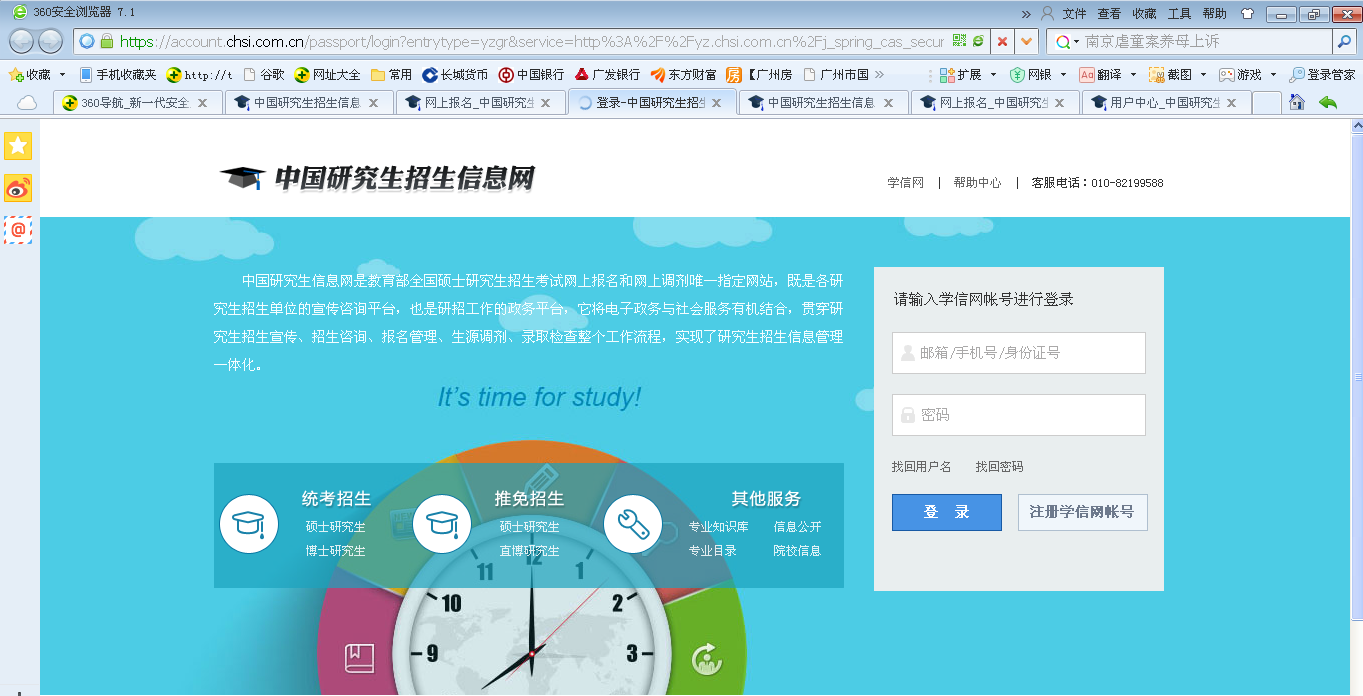Click the browser Forward arrow button
The height and width of the screenshot is (696, 1363).
[50, 41]
